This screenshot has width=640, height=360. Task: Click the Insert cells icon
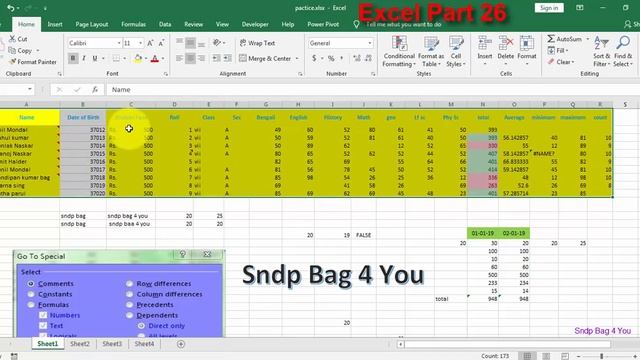tap(484, 43)
